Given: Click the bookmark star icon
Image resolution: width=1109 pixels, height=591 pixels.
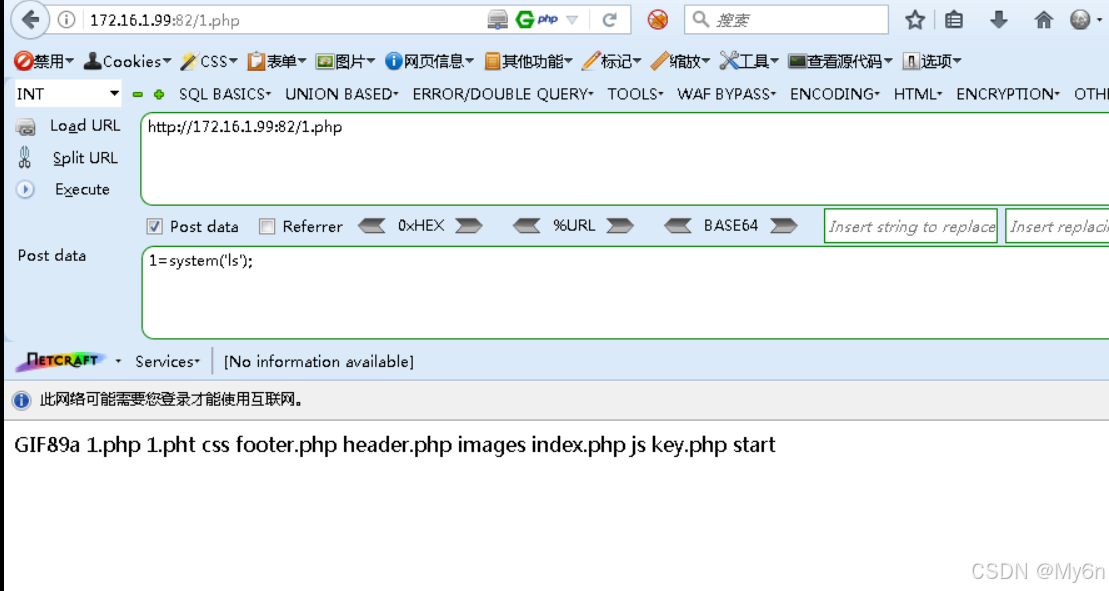Looking at the screenshot, I should [915, 20].
